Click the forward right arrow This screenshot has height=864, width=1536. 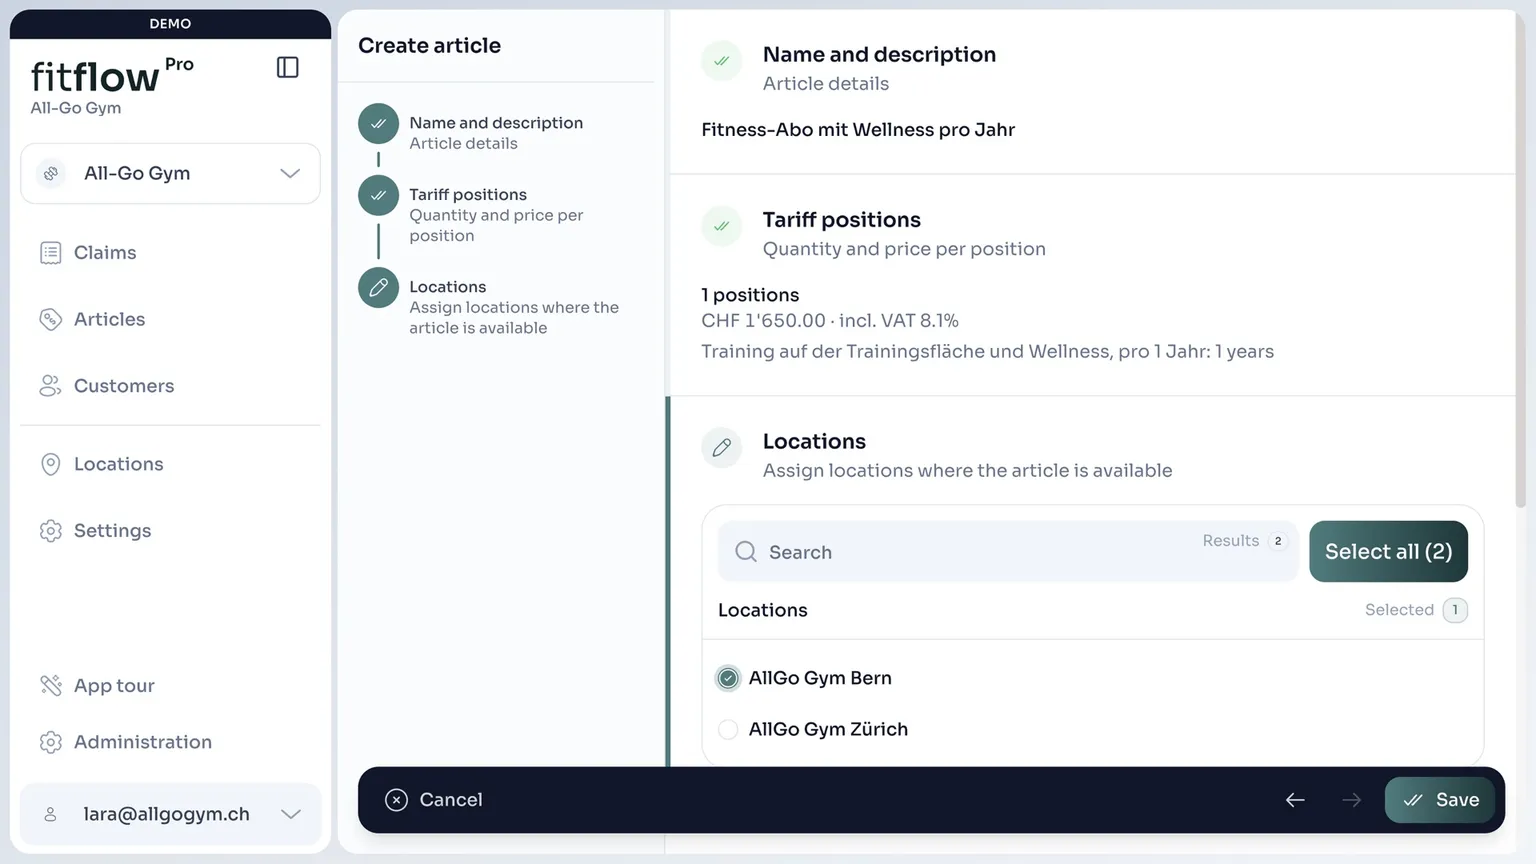tap(1351, 800)
